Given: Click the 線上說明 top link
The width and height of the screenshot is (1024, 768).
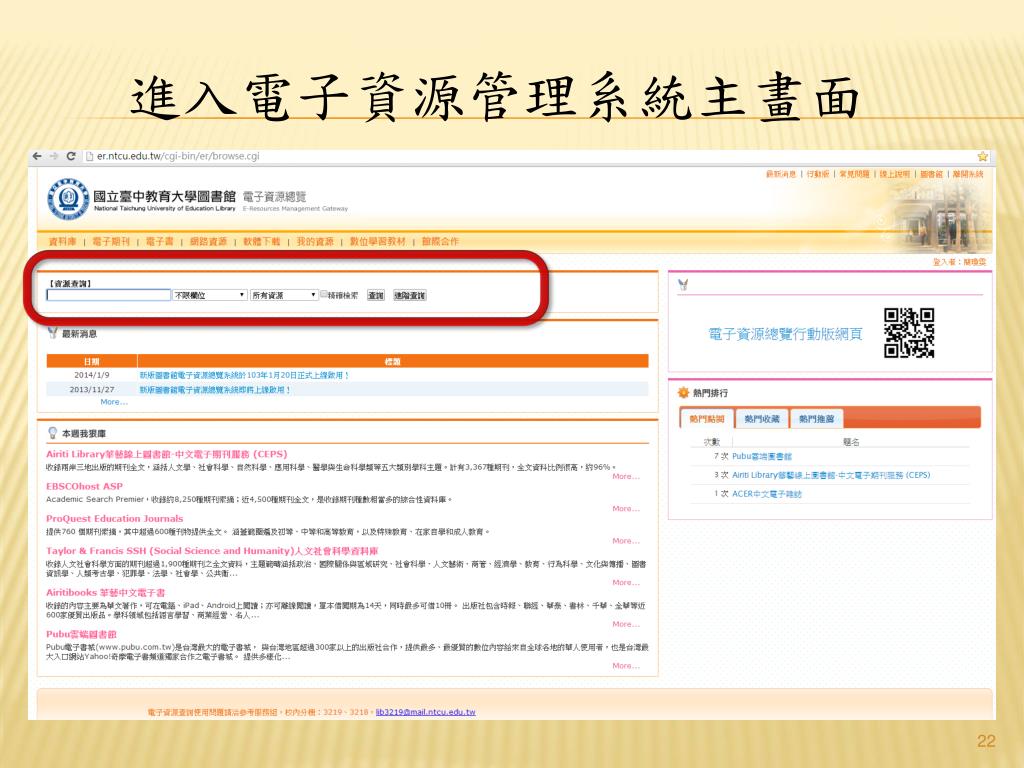Looking at the screenshot, I should pyautogui.click(x=894, y=174).
